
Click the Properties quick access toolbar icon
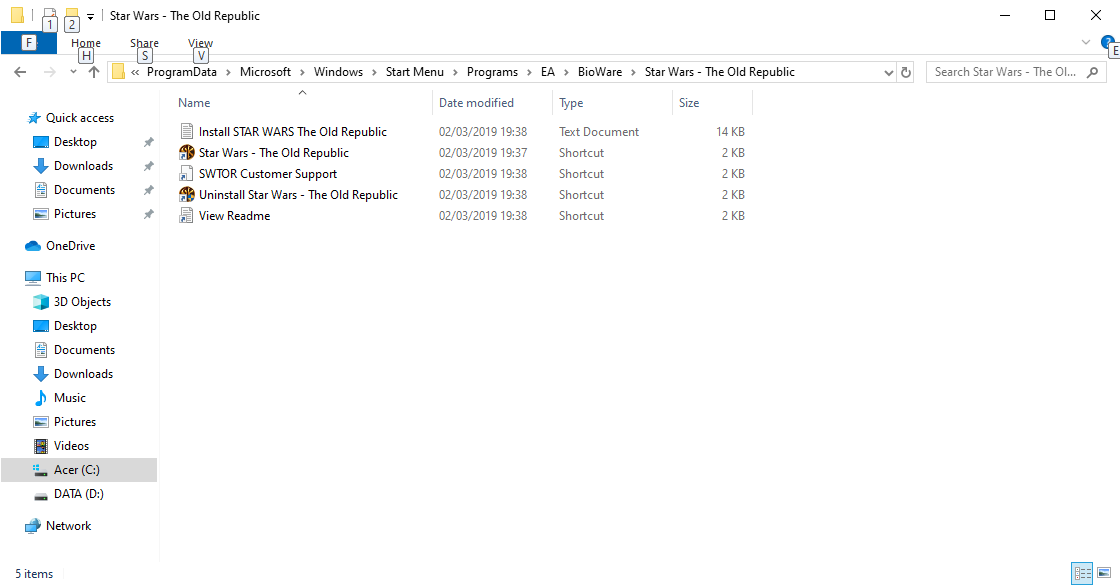coord(49,15)
